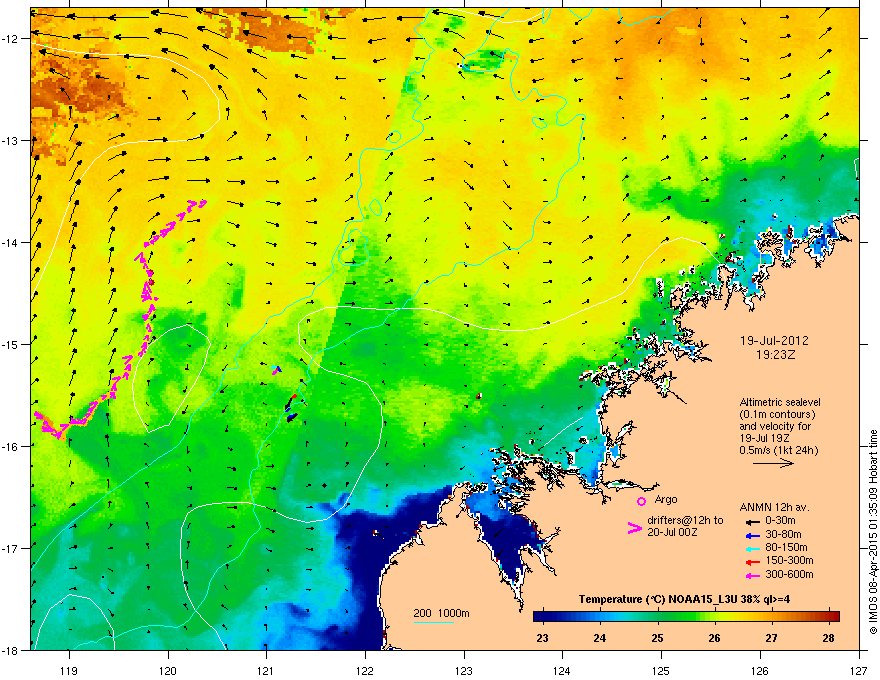
Task: Click the longitude axis label 125
Action: (x=661, y=670)
